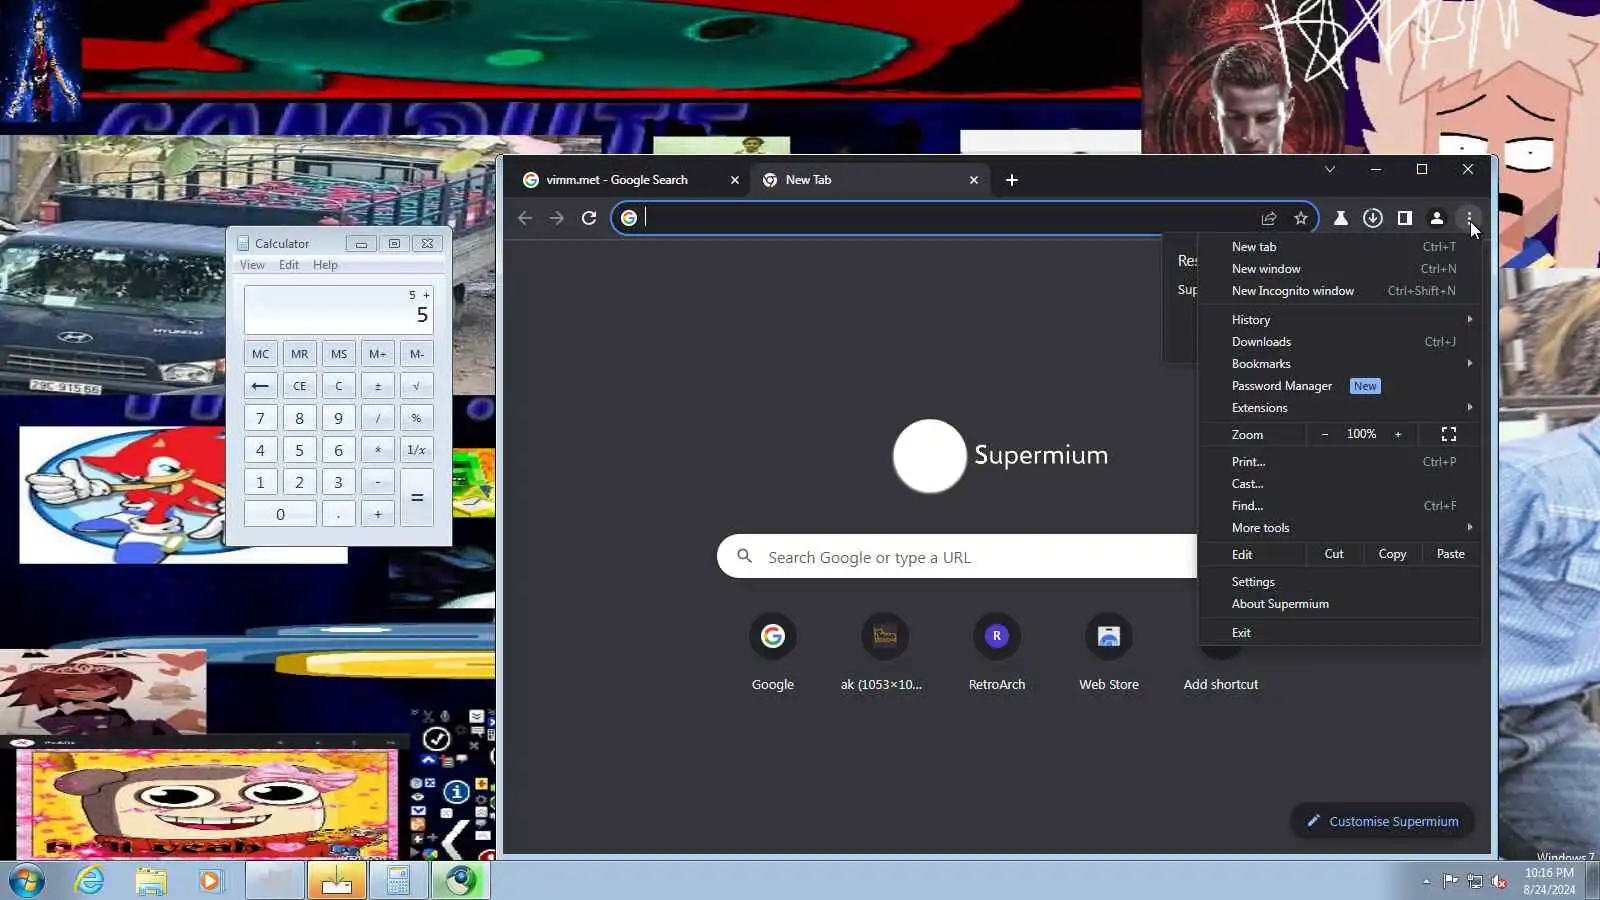Click Customise Supermium button
The height and width of the screenshot is (900, 1600).
pyautogui.click(x=1382, y=821)
